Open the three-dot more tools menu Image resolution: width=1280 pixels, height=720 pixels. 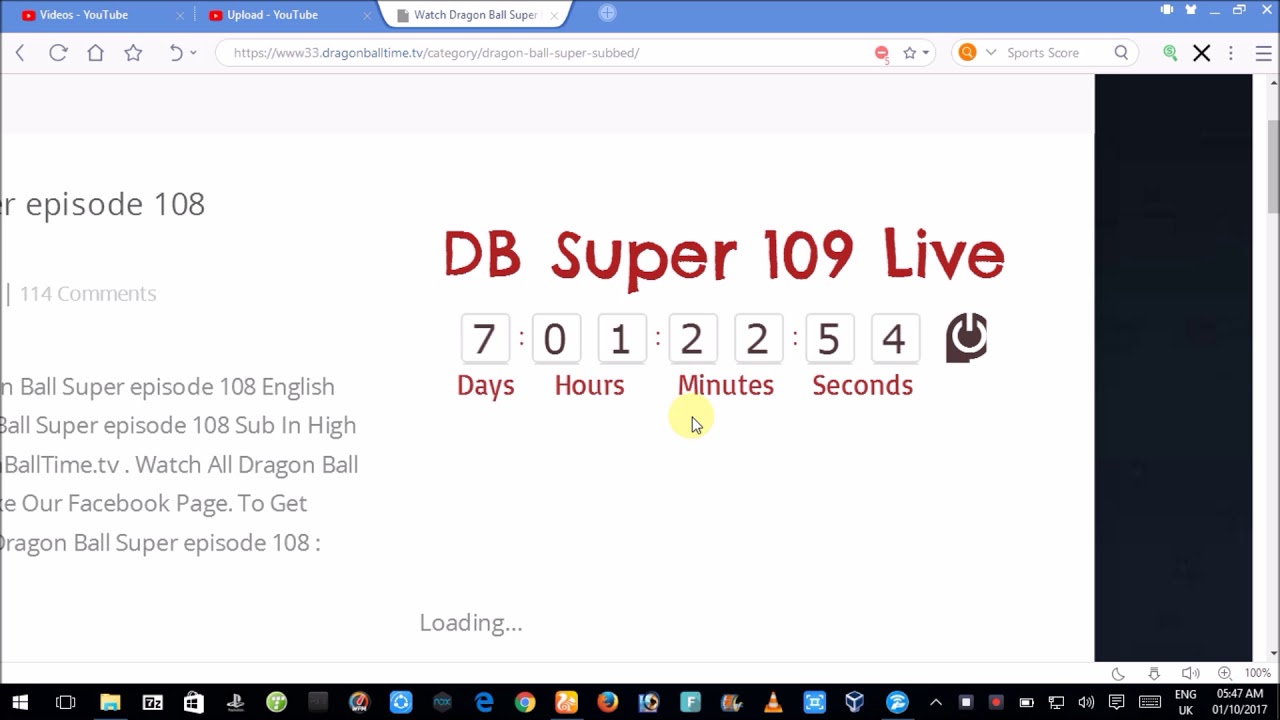click(x=1231, y=53)
